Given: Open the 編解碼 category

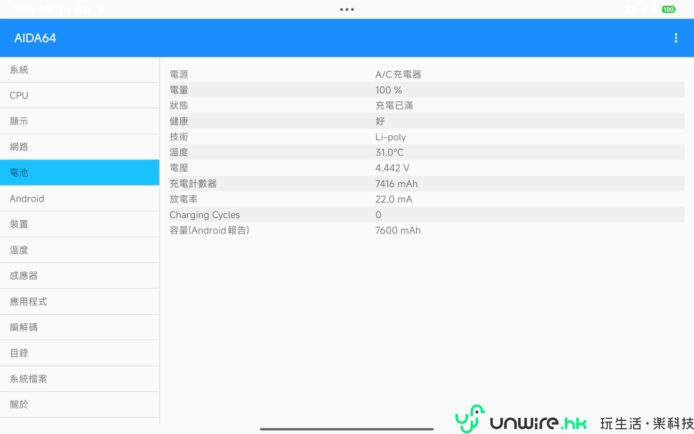Looking at the screenshot, I should click(80, 327).
